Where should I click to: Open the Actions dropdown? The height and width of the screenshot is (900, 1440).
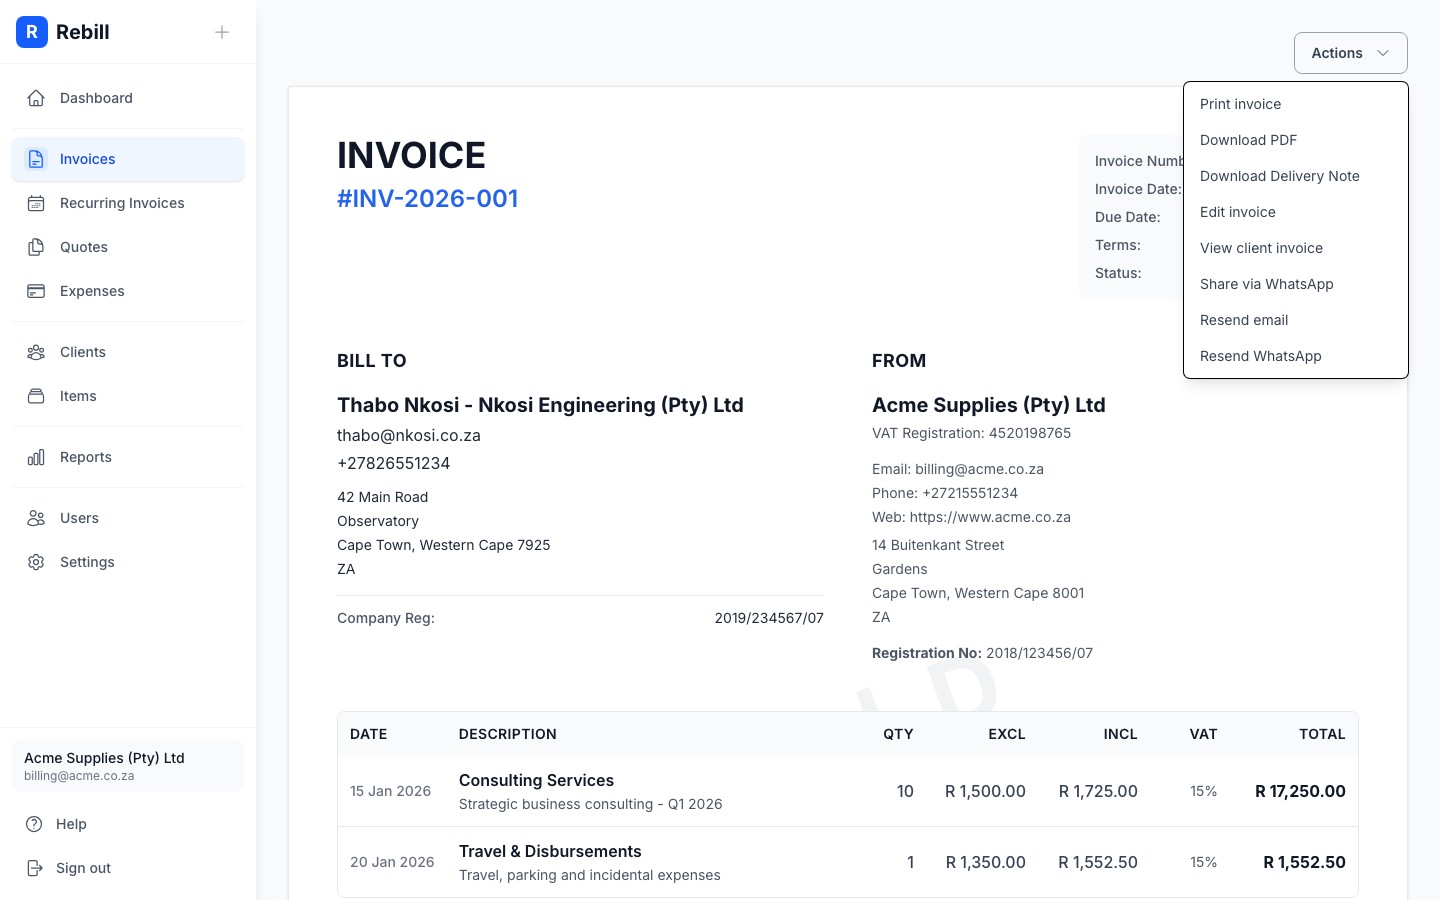coord(1350,52)
